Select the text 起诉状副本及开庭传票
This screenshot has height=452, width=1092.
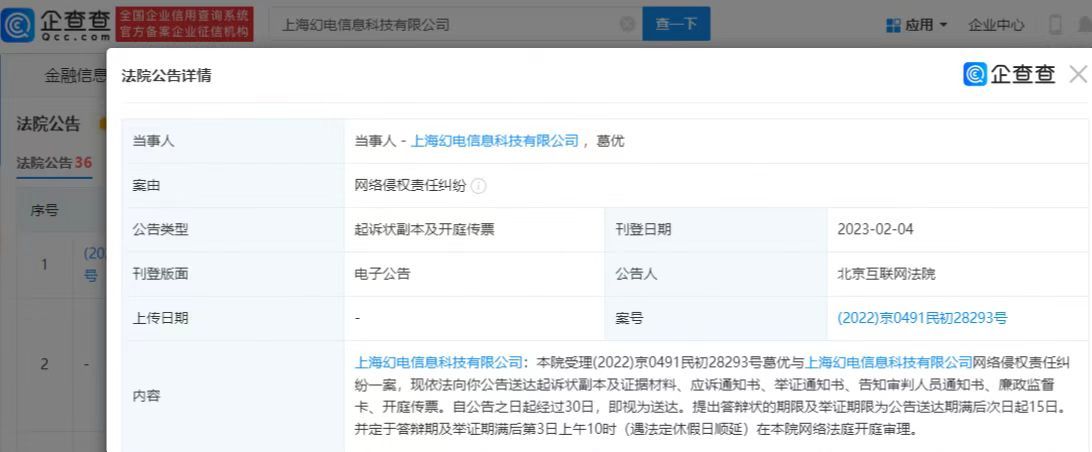click(425, 229)
